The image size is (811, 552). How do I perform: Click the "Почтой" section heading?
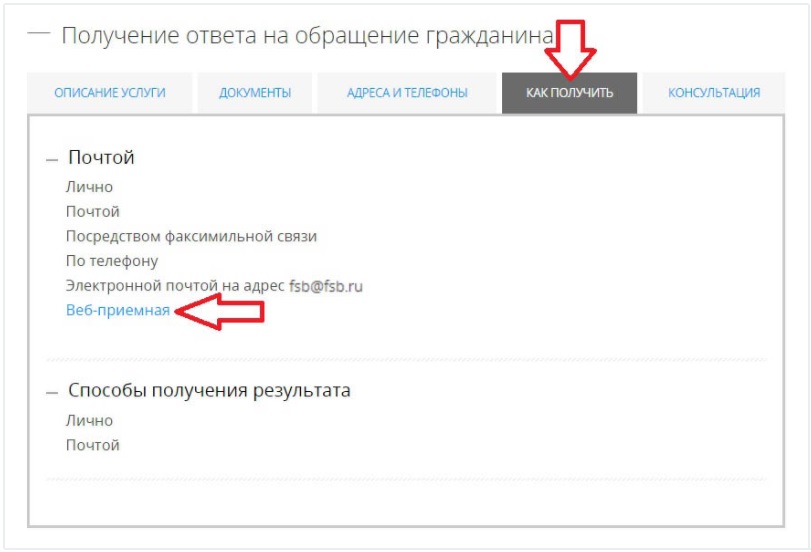[x=101, y=158]
